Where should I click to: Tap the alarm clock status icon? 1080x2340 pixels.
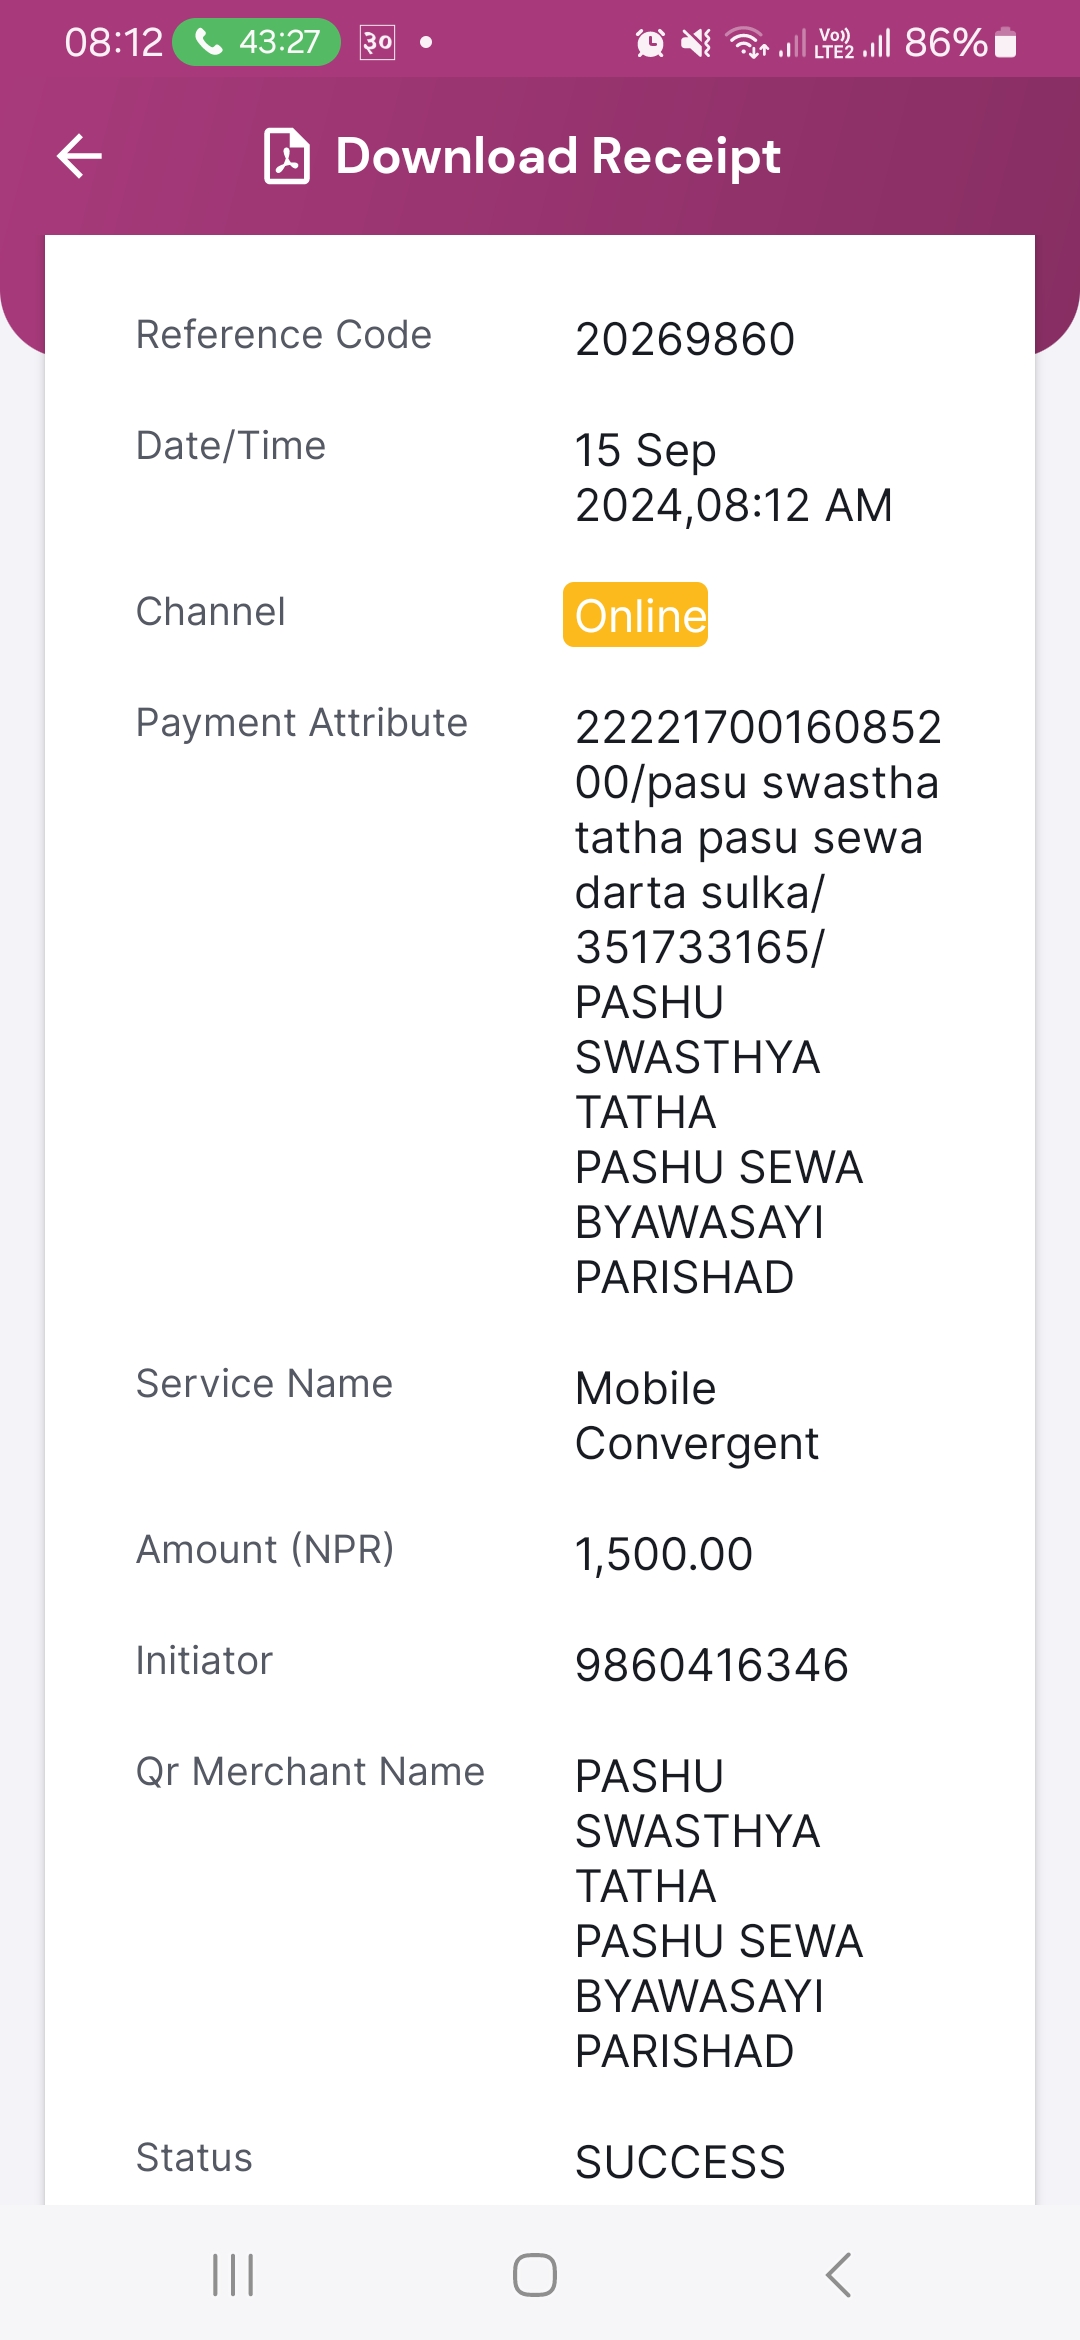(x=650, y=43)
